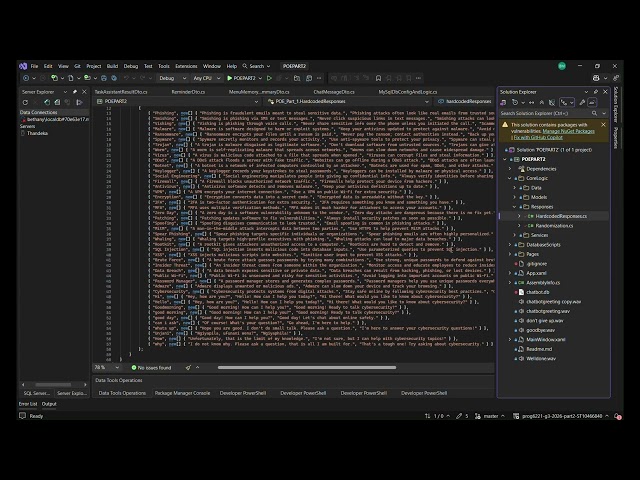
Task: Open GitHub Copilot icon at top right
Action: [x=596, y=78]
